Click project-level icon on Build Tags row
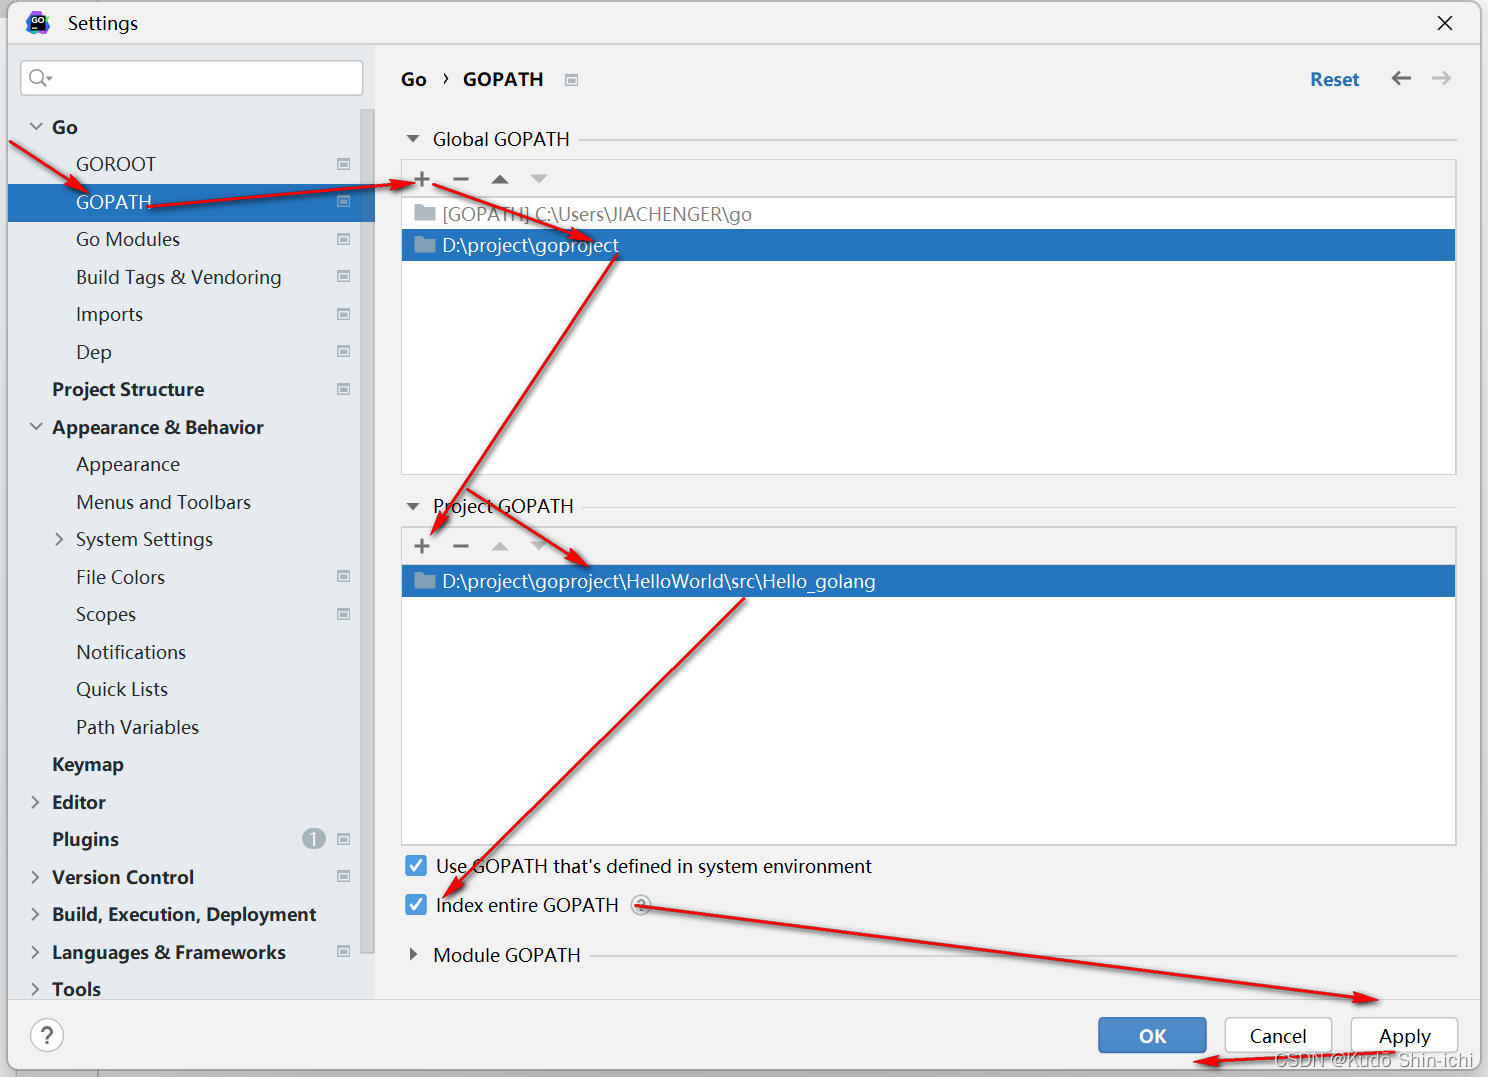Image resolution: width=1488 pixels, height=1077 pixels. (343, 276)
